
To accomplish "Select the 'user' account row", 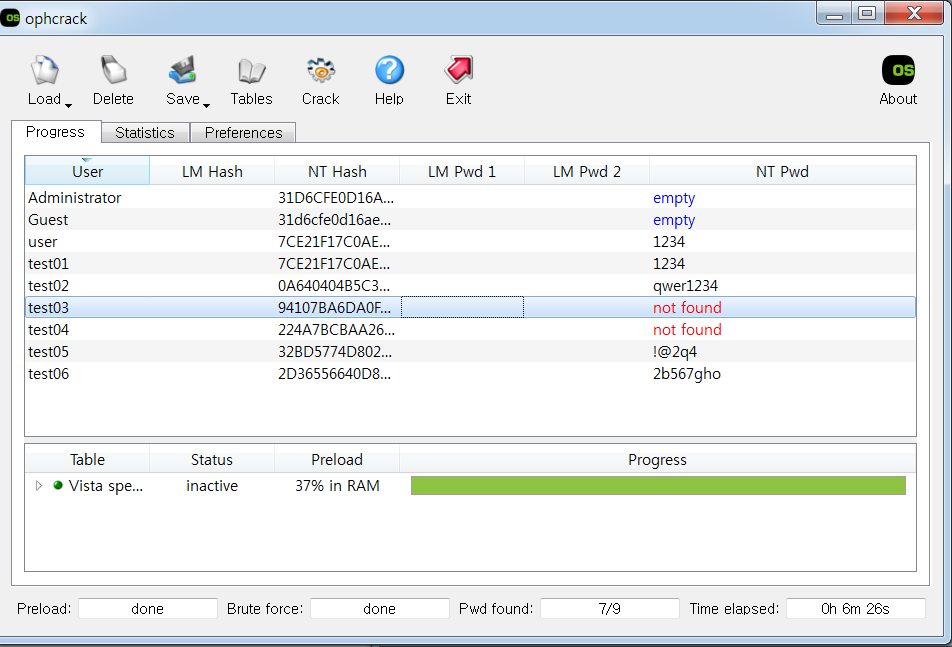I will [x=471, y=242].
